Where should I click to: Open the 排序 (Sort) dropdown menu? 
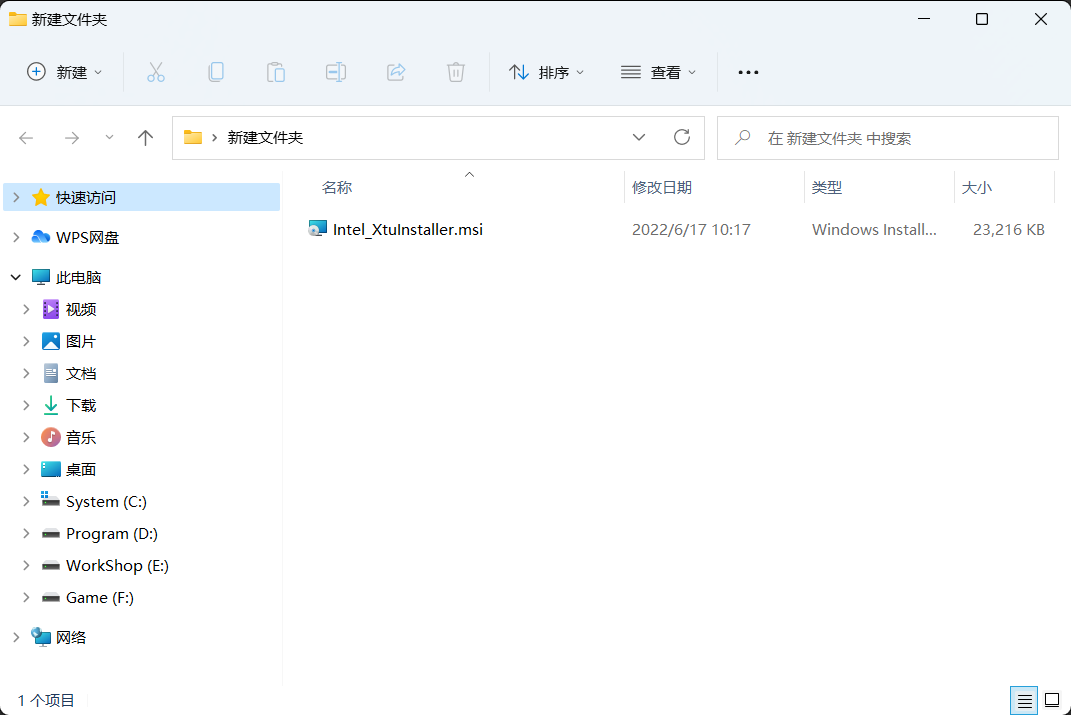click(x=547, y=72)
